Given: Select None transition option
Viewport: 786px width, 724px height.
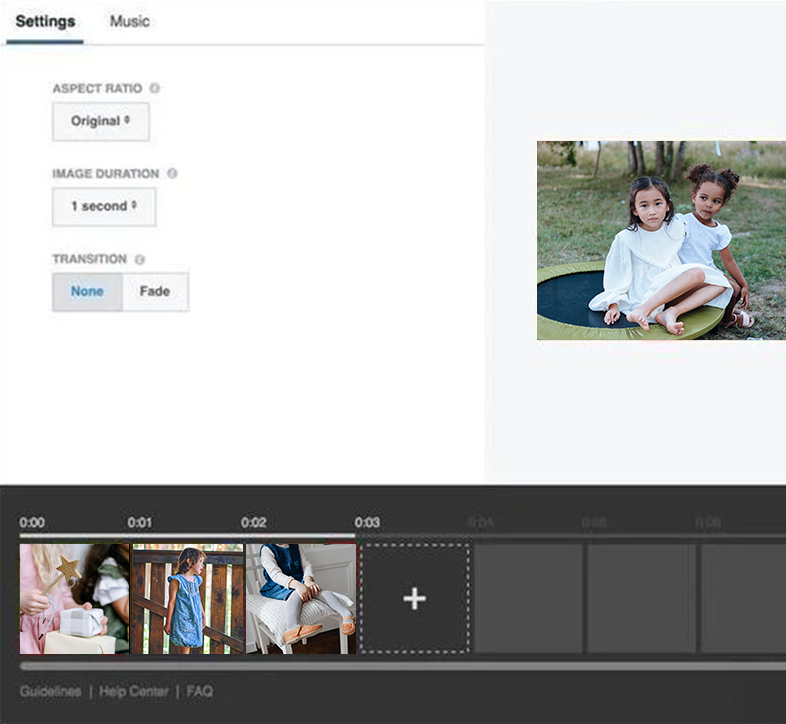Looking at the screenshot, I should (x=88, y=292).
